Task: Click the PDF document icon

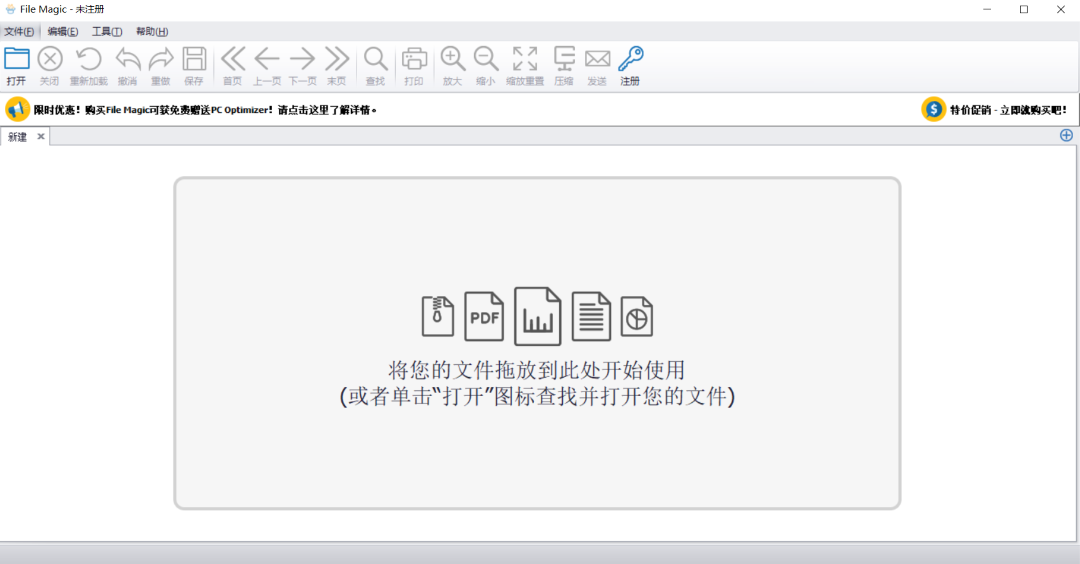Action: 484,316
